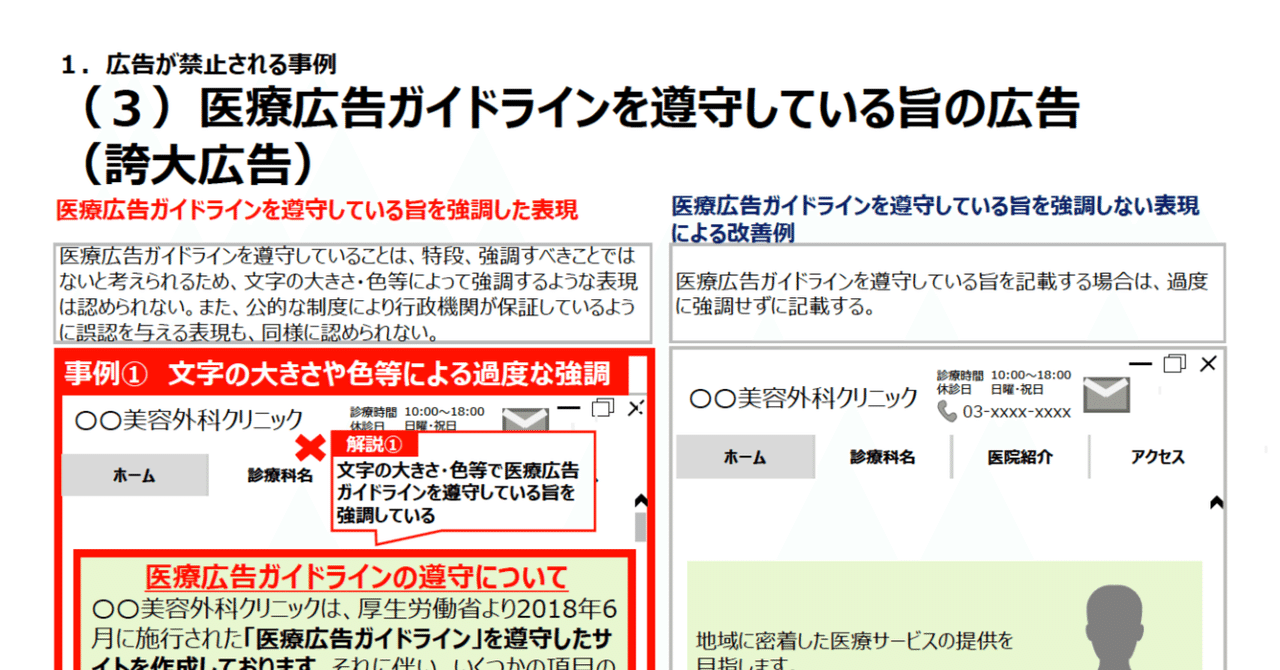Select the ホーム tab in the improved example
Image resolution: width=1280 pixels, height=670 pixels.
pos(744,455)
